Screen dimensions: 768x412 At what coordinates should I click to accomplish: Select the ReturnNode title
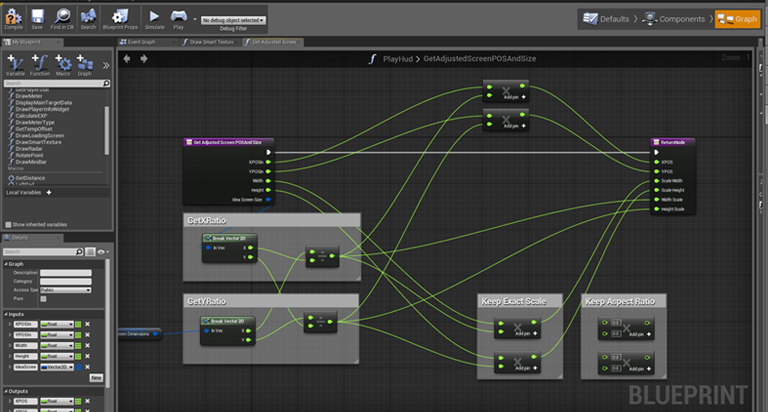[x=672, y=142]
